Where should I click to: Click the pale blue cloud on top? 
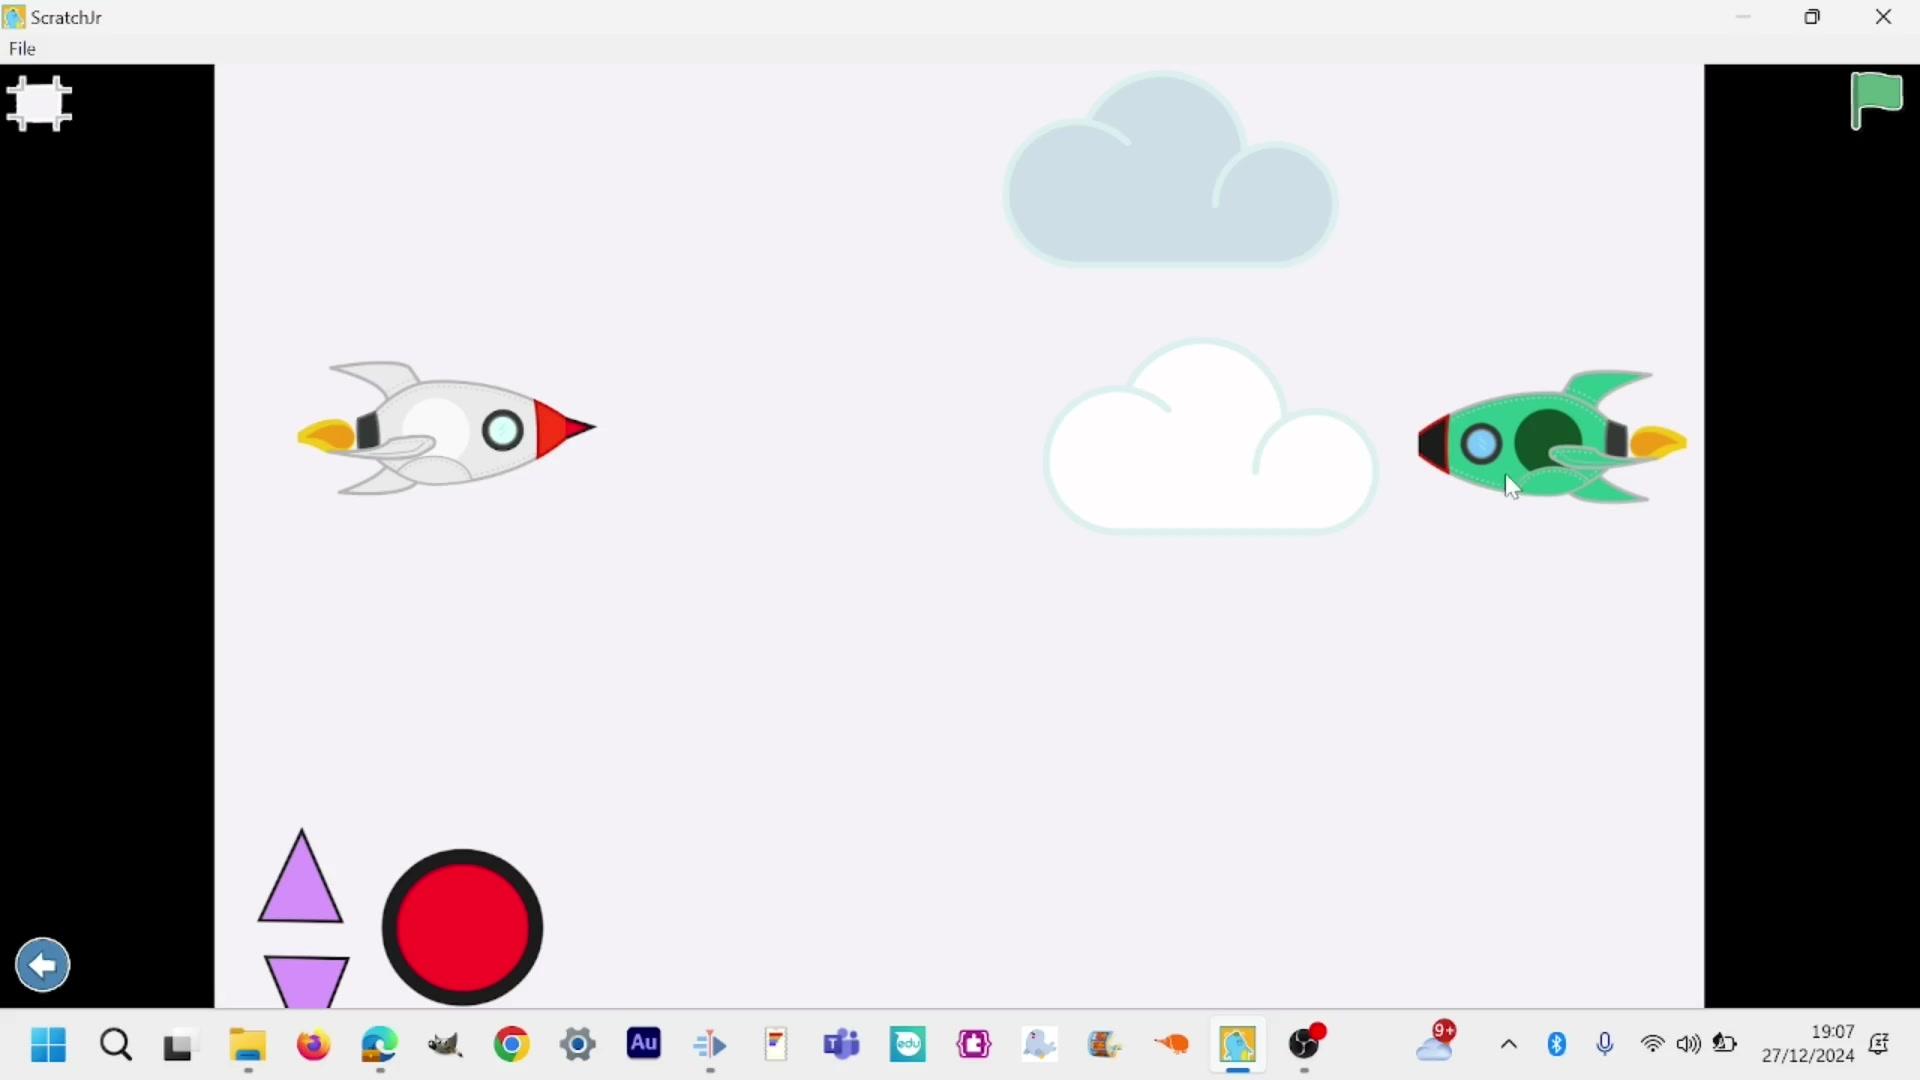[x=1170, y=190]
